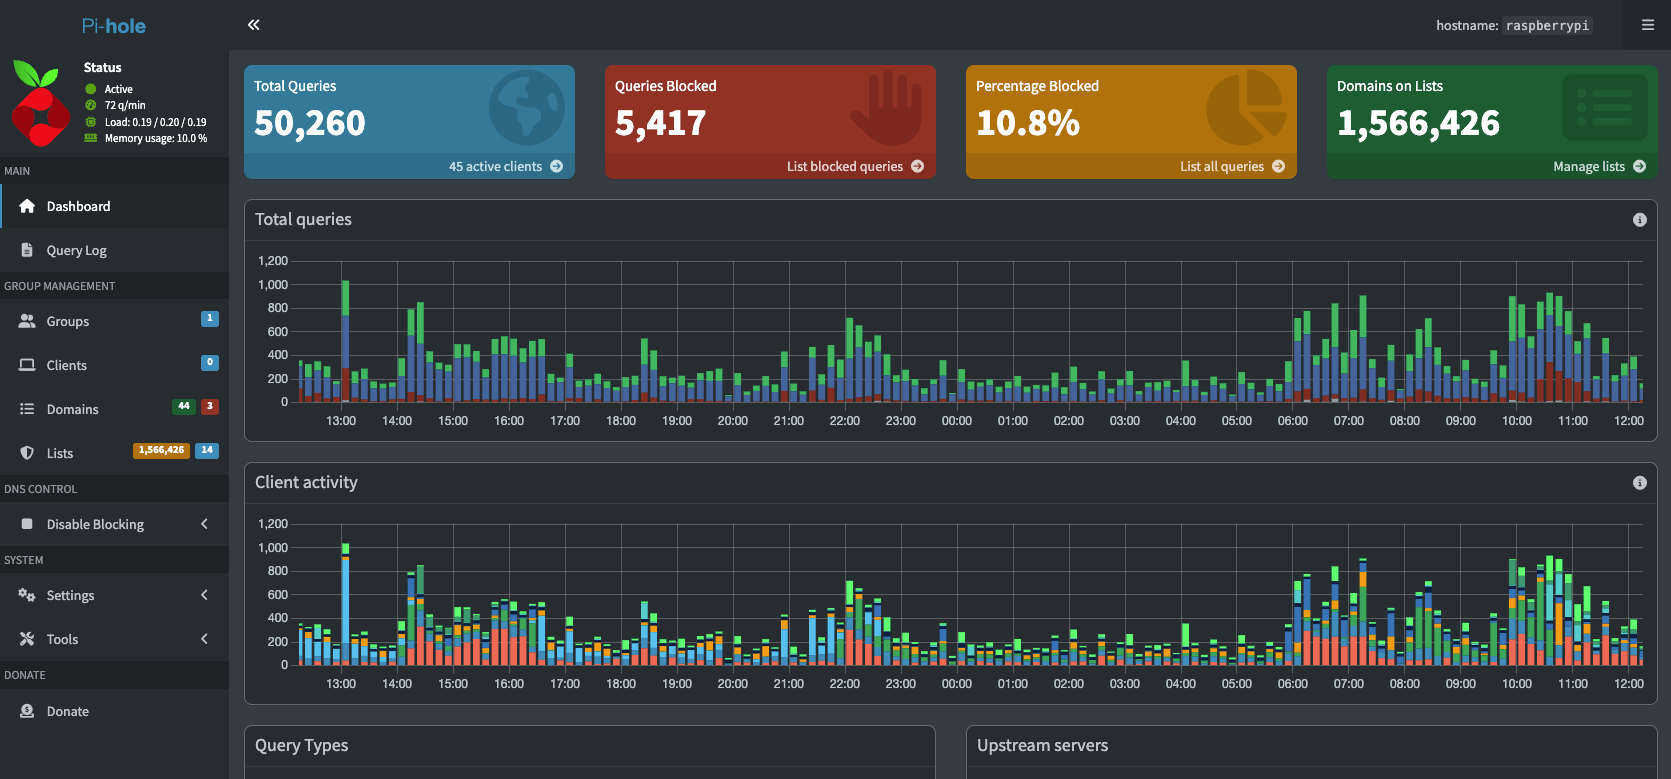This screenshot has width=1671, height=779.
Task: Click the Domains list icon in sidebar
Action: pos(27,409)
